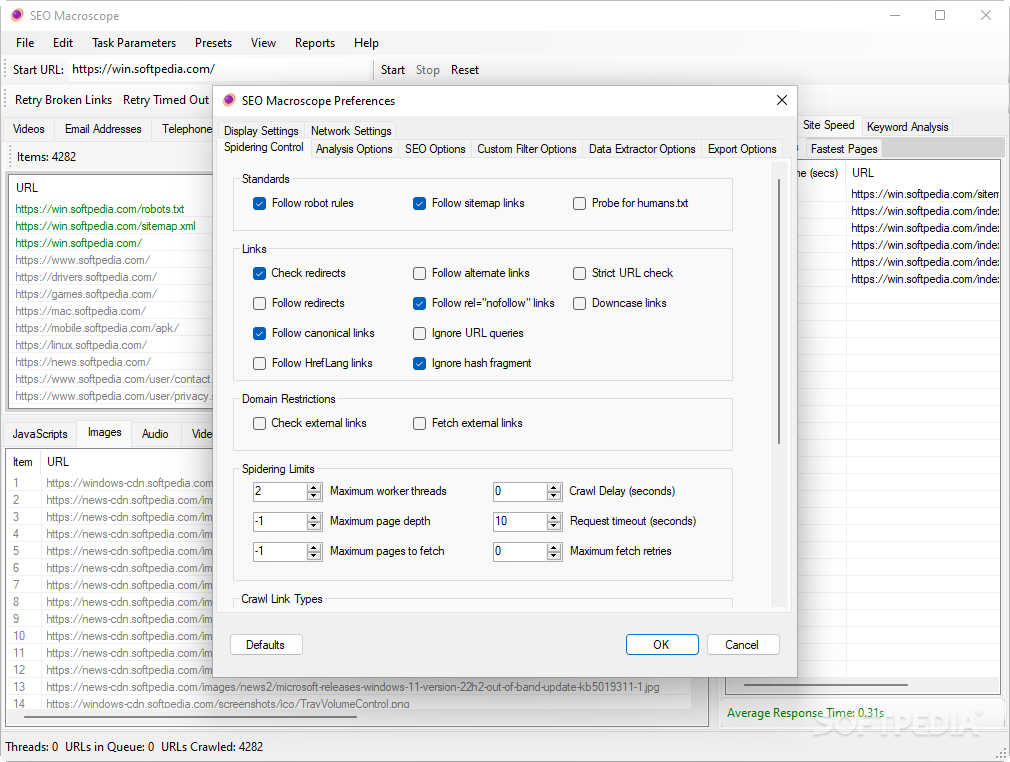Open the Edit menu
1010x762 pixels.
click(x=62, y=43)
